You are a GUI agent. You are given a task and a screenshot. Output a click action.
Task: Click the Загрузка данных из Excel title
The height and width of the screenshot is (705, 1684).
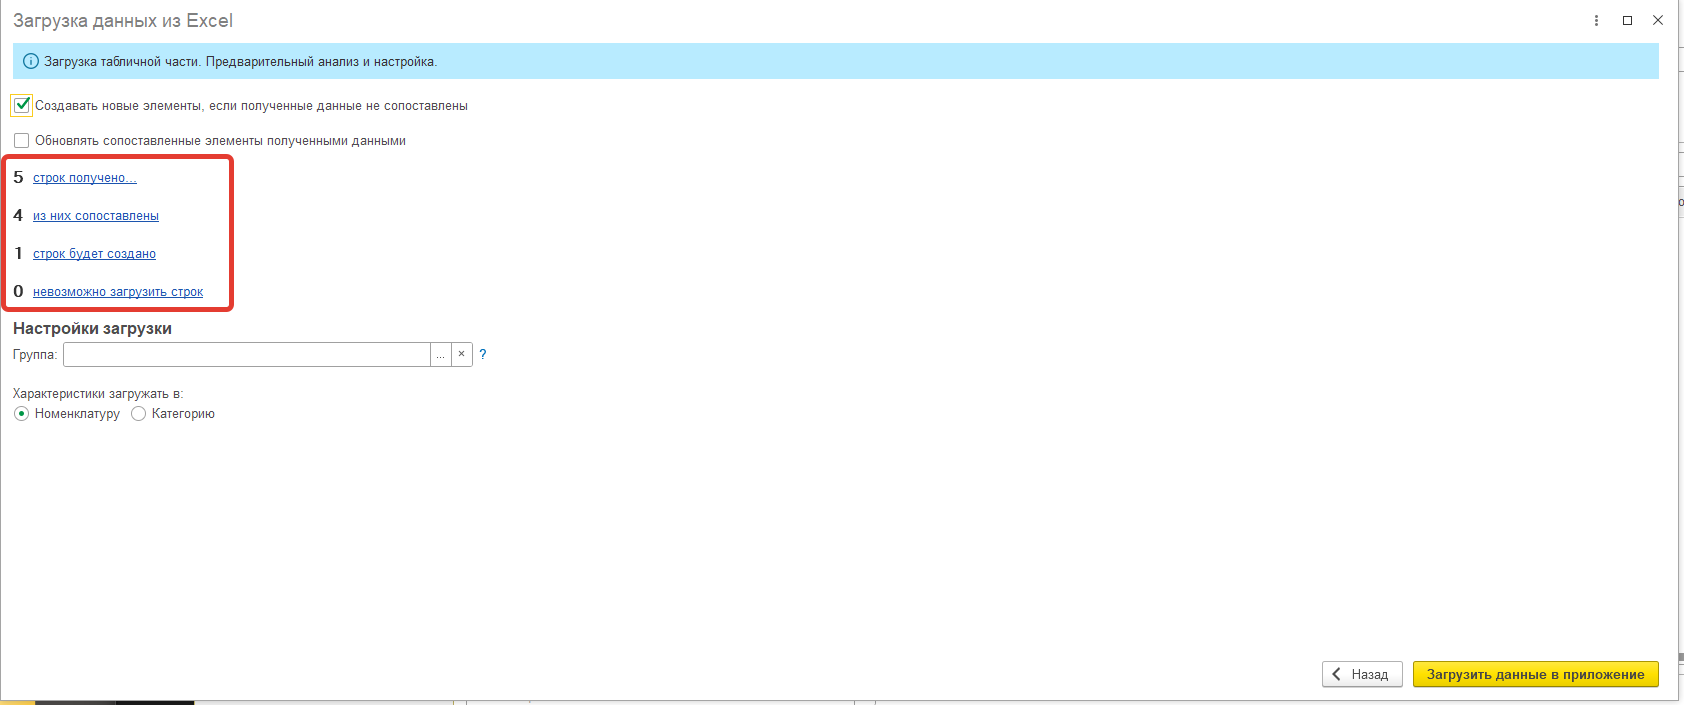[123, 21]
